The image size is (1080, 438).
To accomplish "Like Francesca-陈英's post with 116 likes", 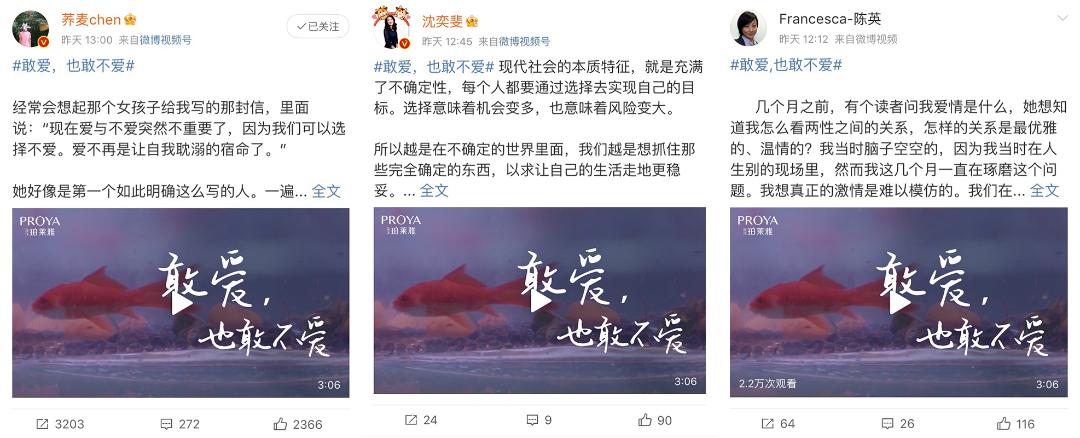I will [x=1015, y=424].
